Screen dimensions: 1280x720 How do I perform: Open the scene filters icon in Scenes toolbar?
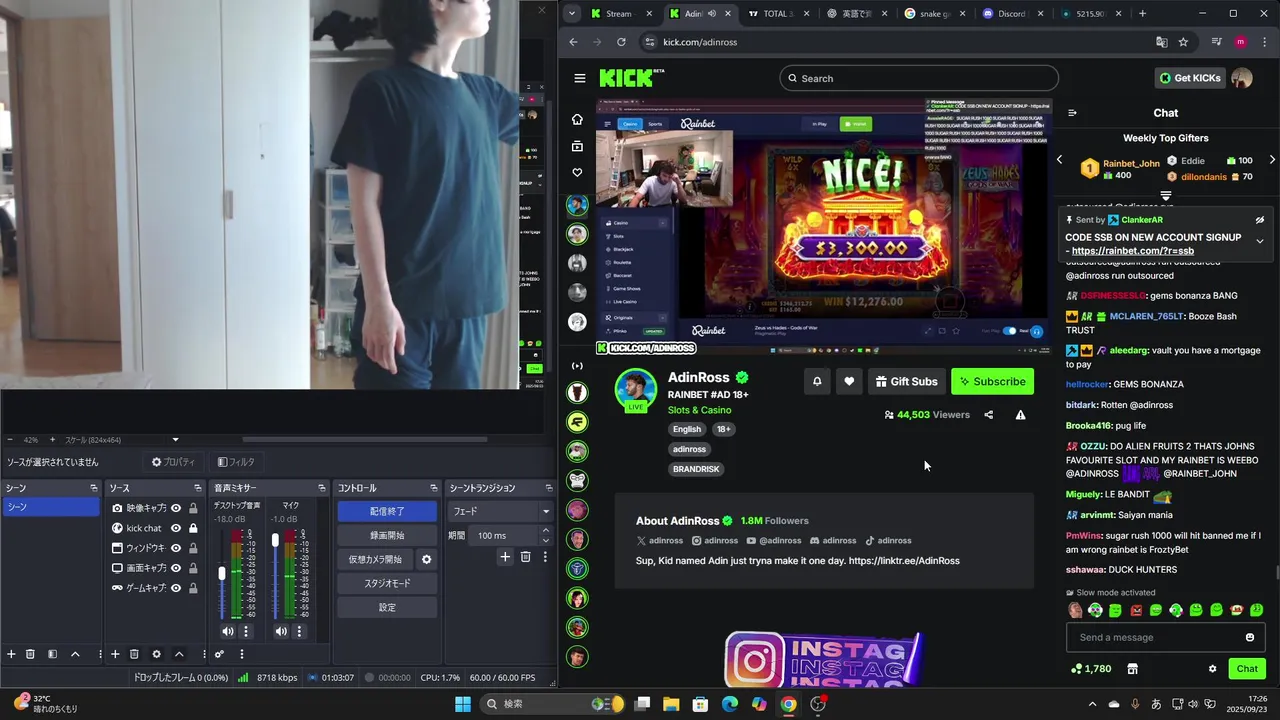(52, 654)
